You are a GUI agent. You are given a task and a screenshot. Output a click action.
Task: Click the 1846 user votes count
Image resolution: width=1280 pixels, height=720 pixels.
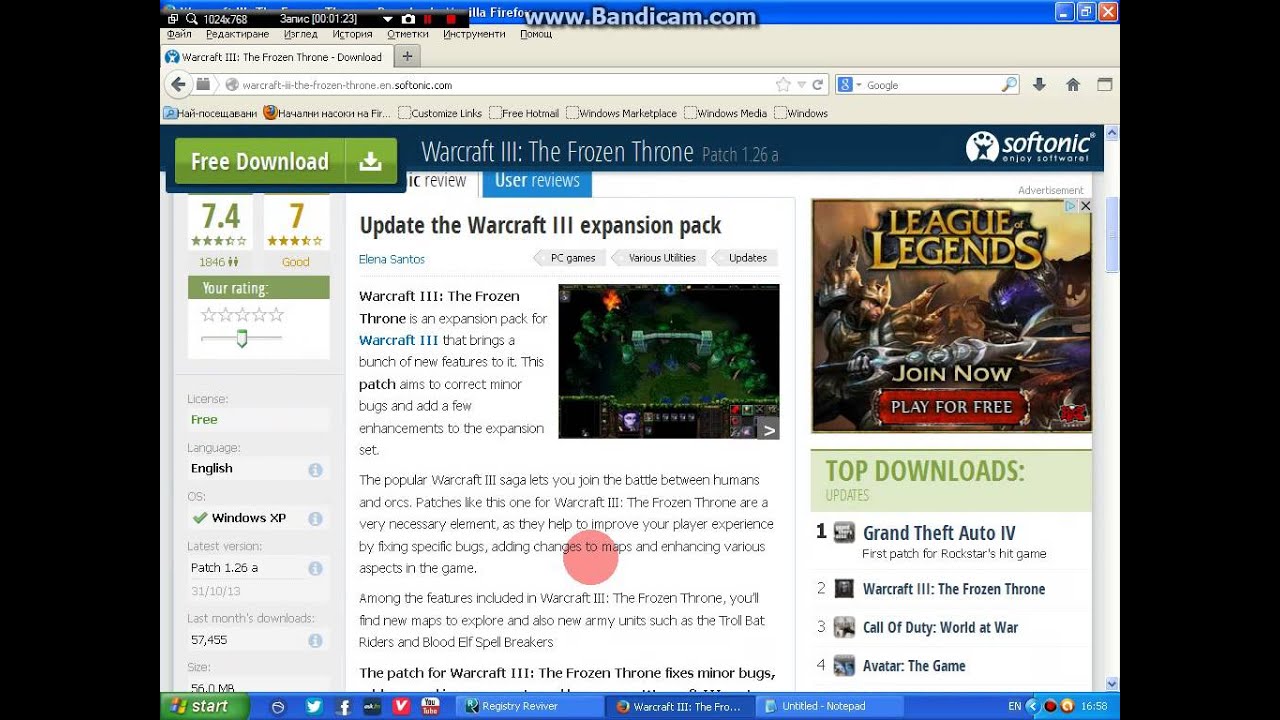(218, 262)
